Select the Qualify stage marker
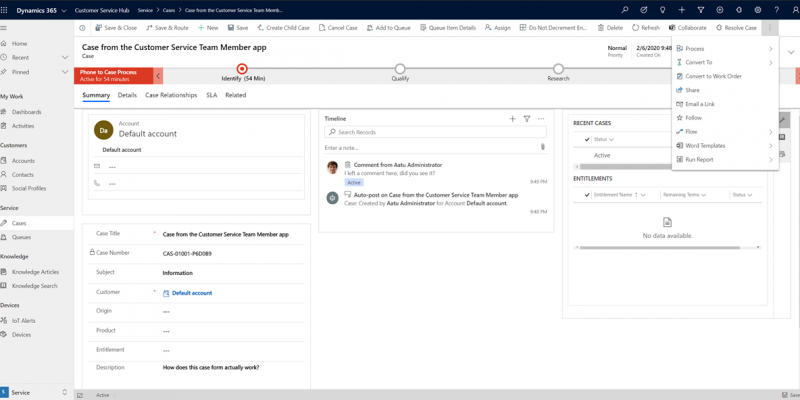800x400 pixels. [x=400, y=69]
